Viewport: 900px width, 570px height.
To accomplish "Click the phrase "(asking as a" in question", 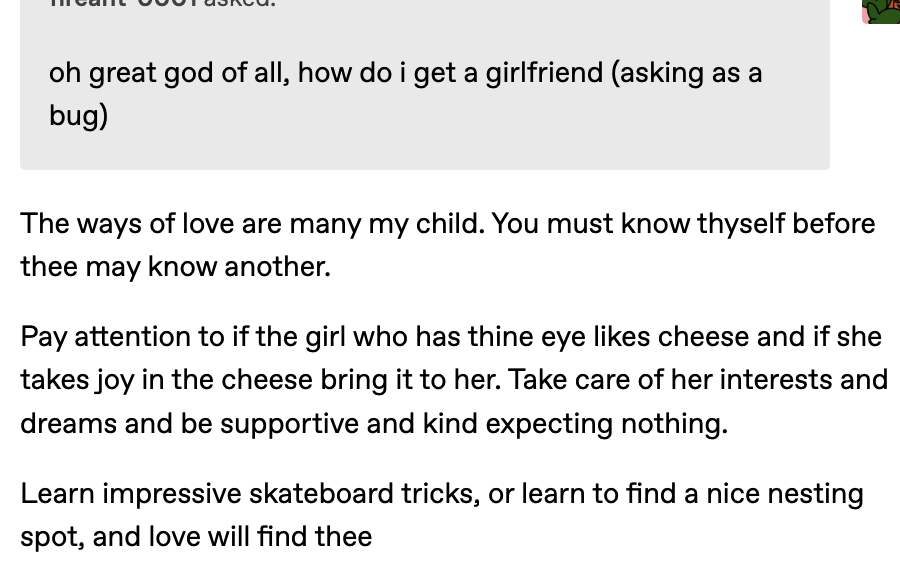I will (x=686, y=73).
